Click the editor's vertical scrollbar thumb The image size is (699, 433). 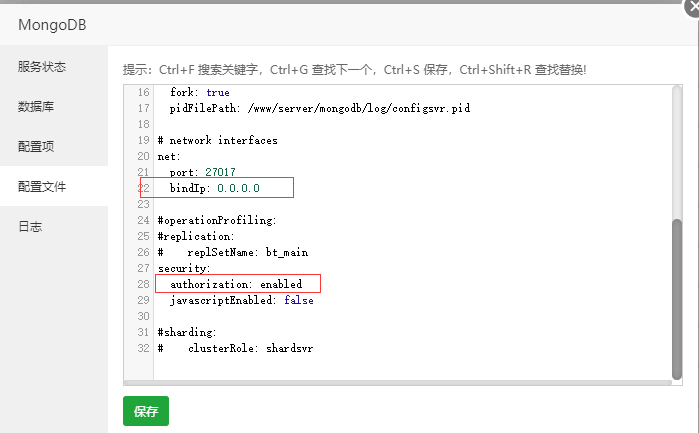pyautogui.click(x=677, y=299)
